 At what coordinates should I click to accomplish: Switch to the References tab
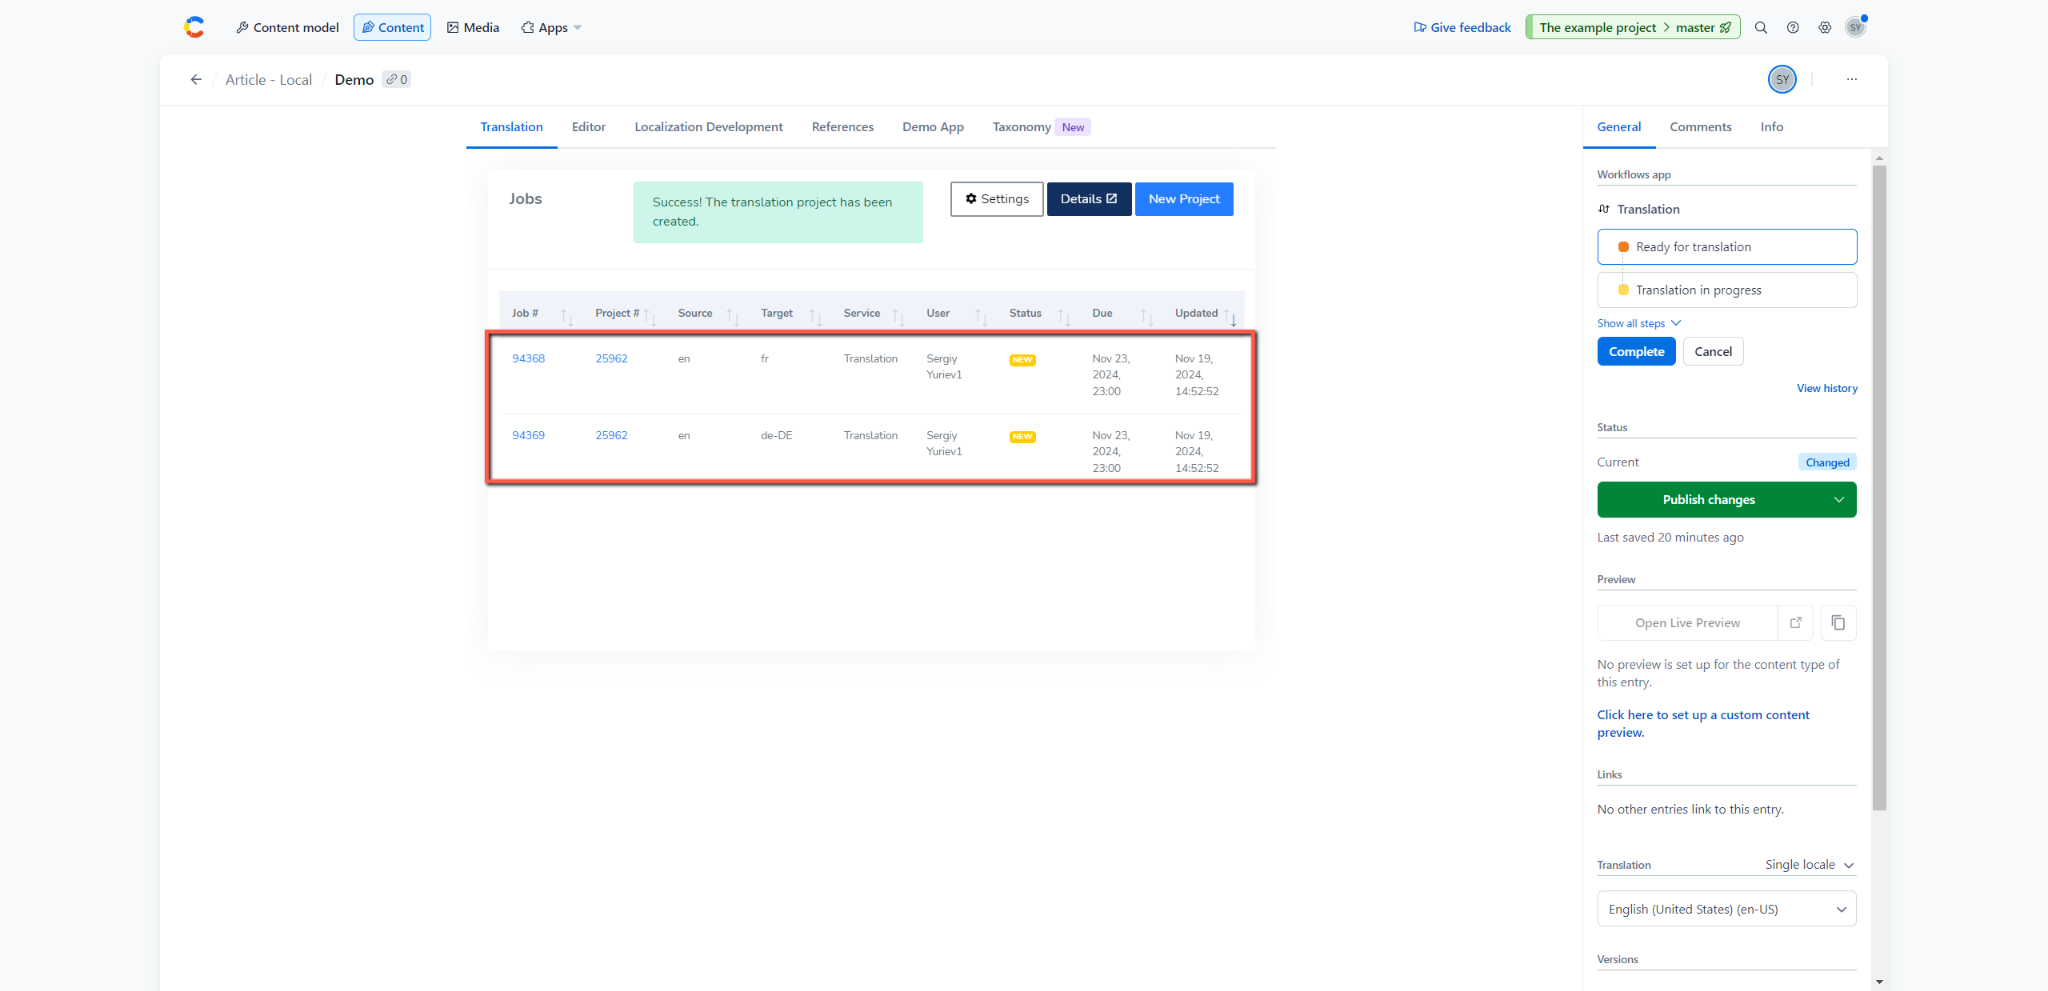843,127
